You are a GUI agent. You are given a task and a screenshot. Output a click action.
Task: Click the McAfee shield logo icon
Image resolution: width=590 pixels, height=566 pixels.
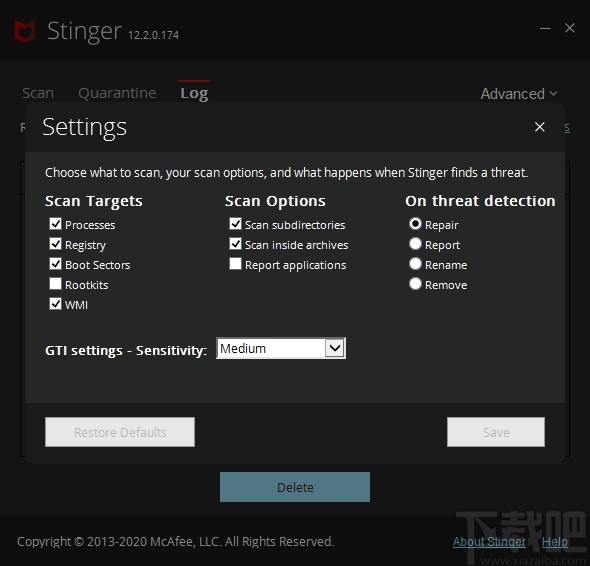tap(25, 31)
